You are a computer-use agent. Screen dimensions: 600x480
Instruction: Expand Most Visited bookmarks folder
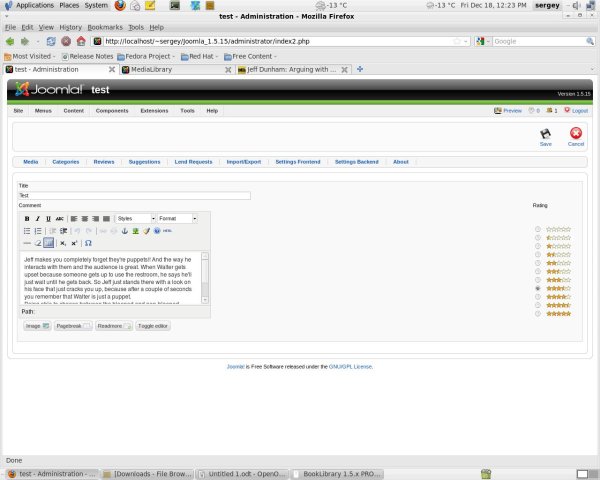30,57
